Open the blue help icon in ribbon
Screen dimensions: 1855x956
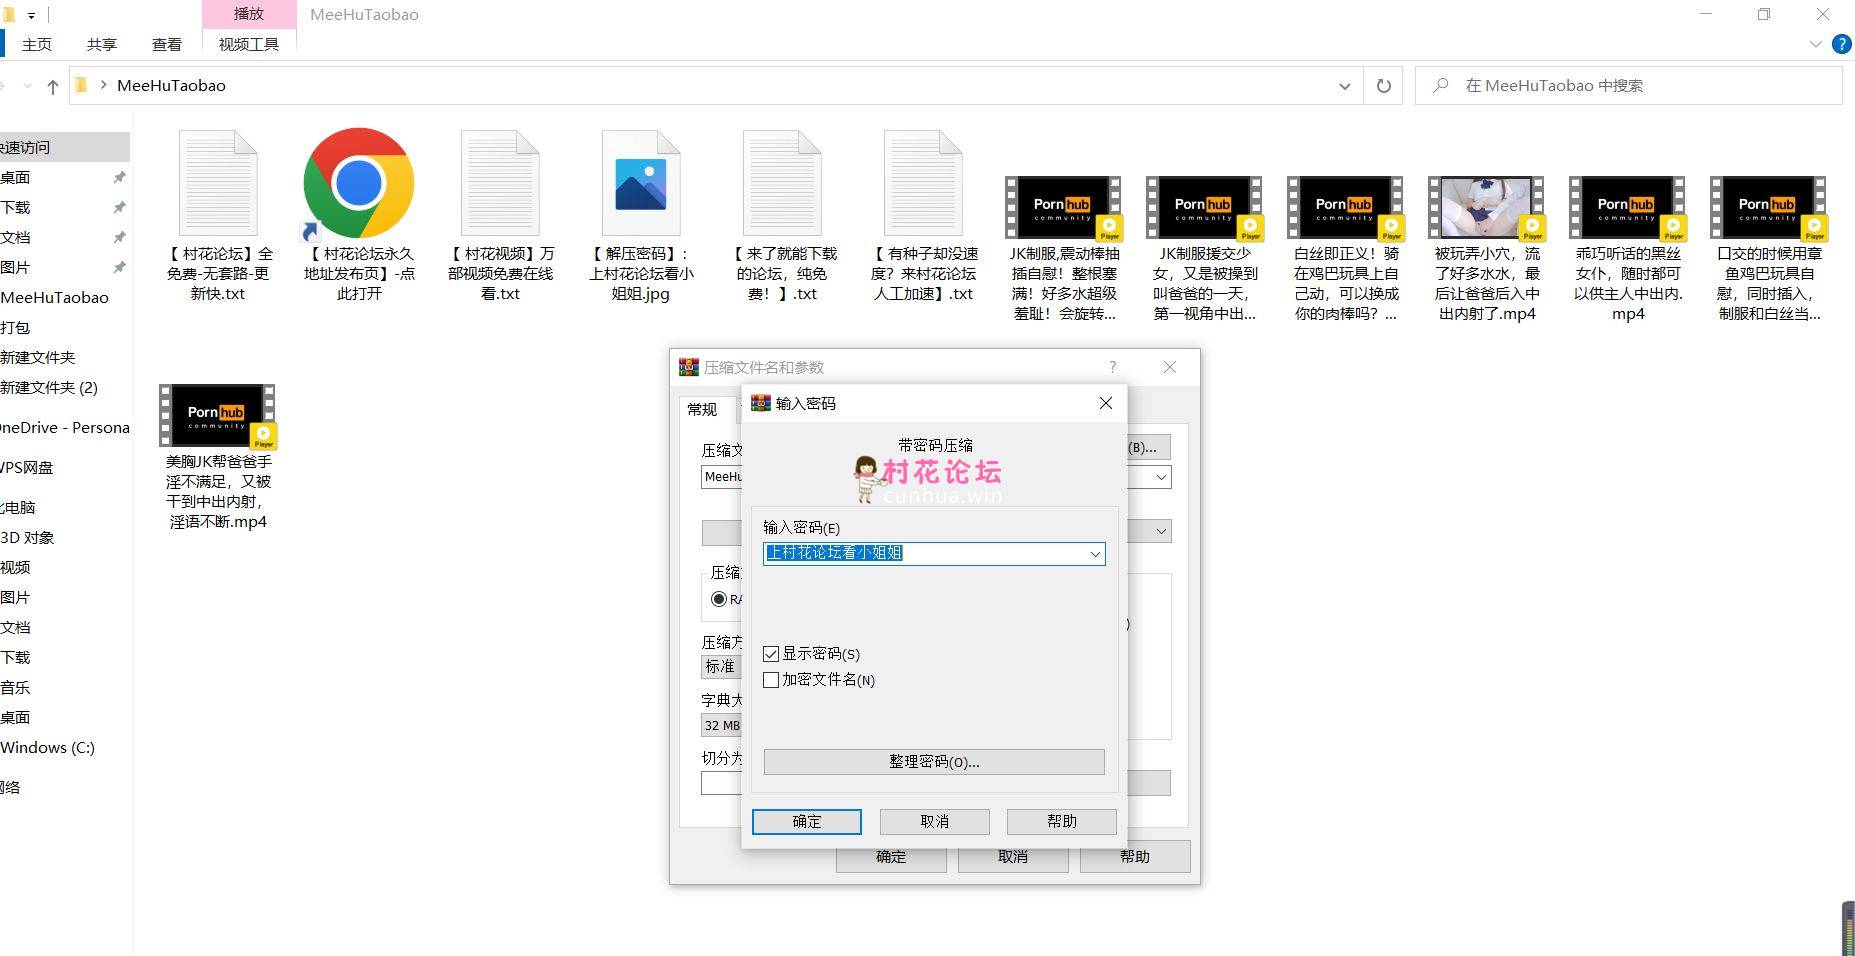[x=1841, y=44]
